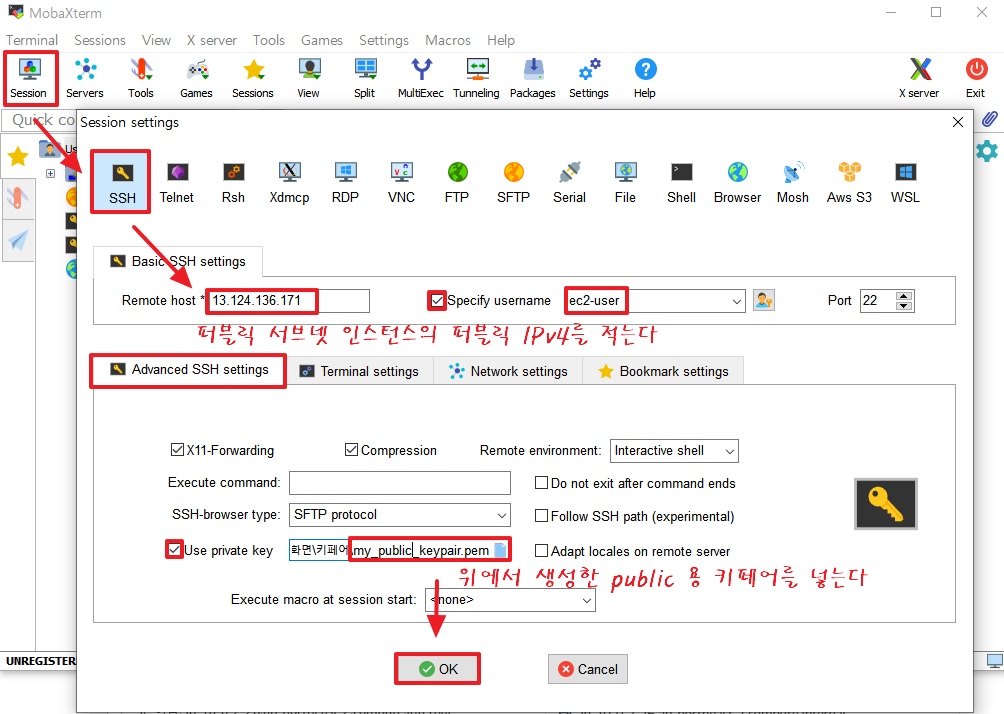Decrease Port value with down arrow
The height and width of the screenshot is (714, 1004).
(x=904, y=305)
